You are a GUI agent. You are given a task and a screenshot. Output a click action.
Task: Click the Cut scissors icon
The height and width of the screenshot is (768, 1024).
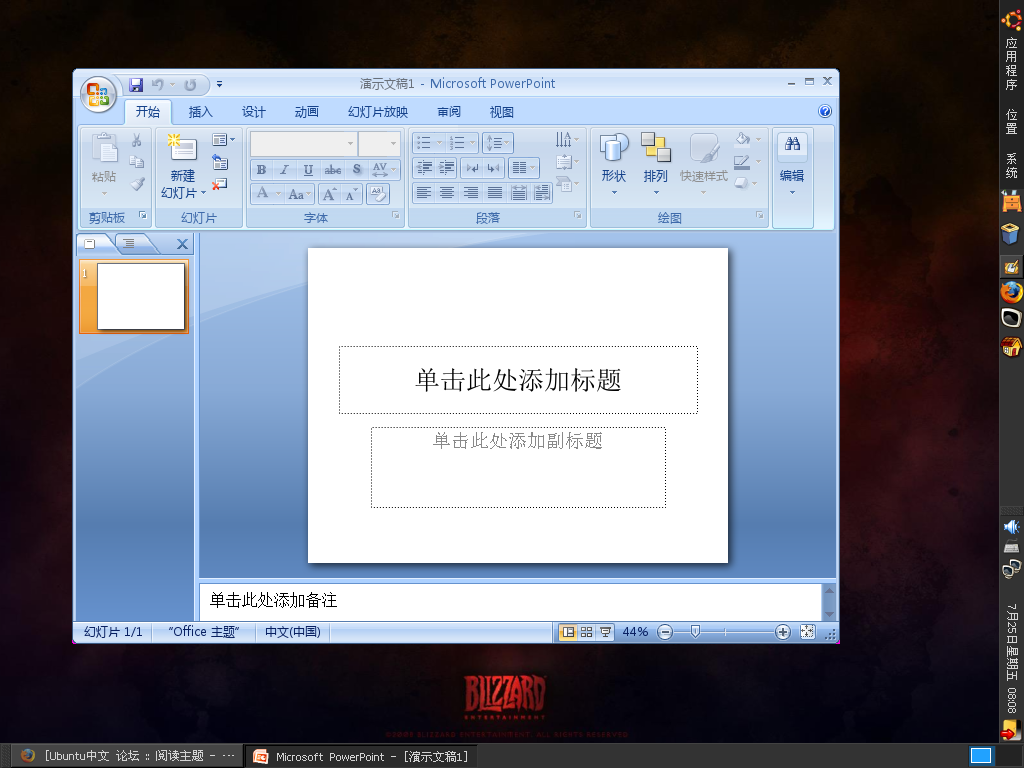(136, 140)
